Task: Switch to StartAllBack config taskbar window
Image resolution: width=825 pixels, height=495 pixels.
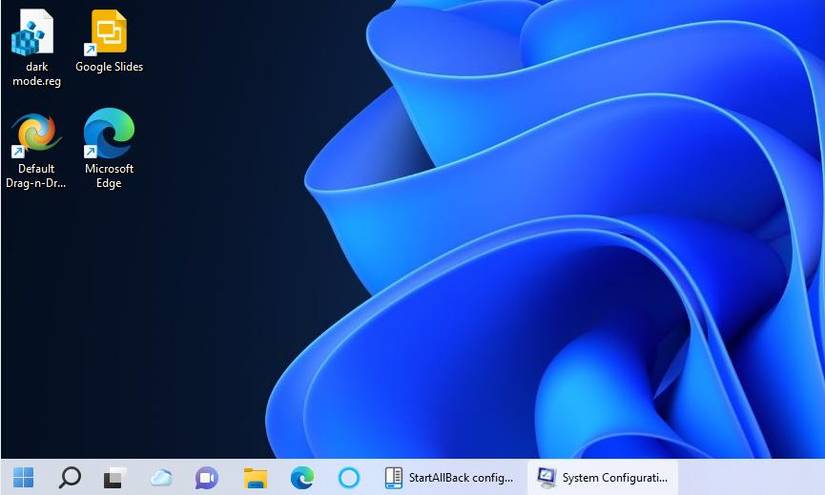Action: (x=449, y=478)
